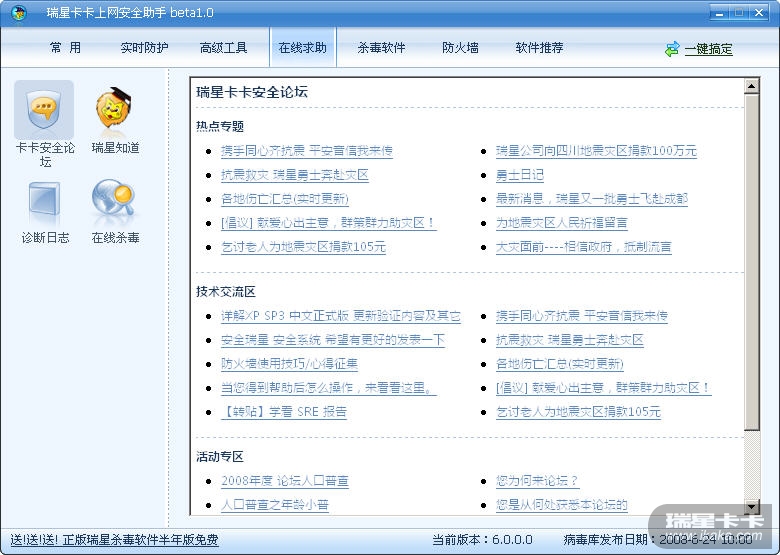
Task: Open the 卡卡安全论坛 shield icon
Action: 44,110
